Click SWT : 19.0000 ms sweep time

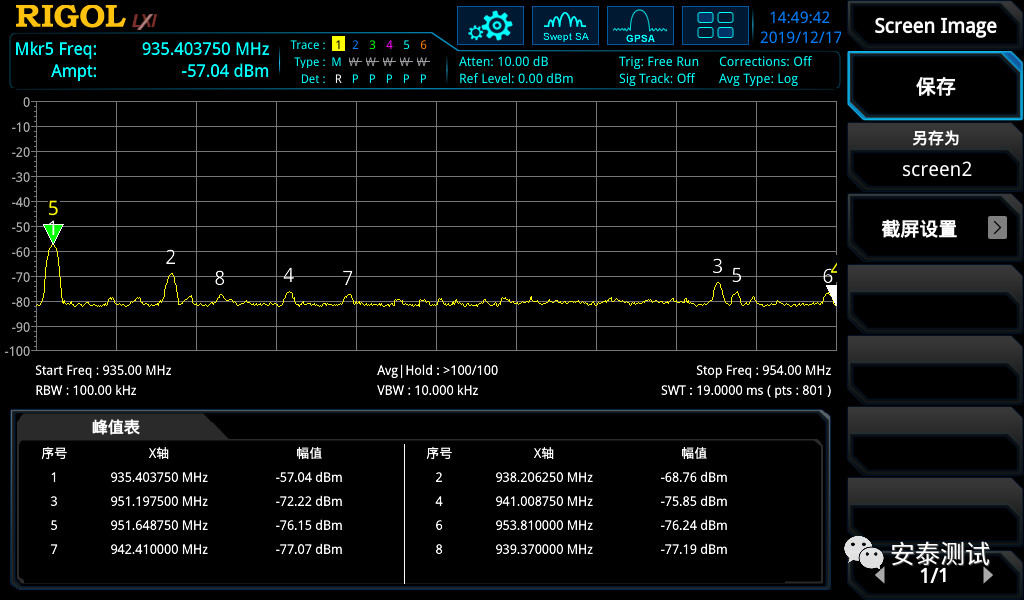click(746, 390)
